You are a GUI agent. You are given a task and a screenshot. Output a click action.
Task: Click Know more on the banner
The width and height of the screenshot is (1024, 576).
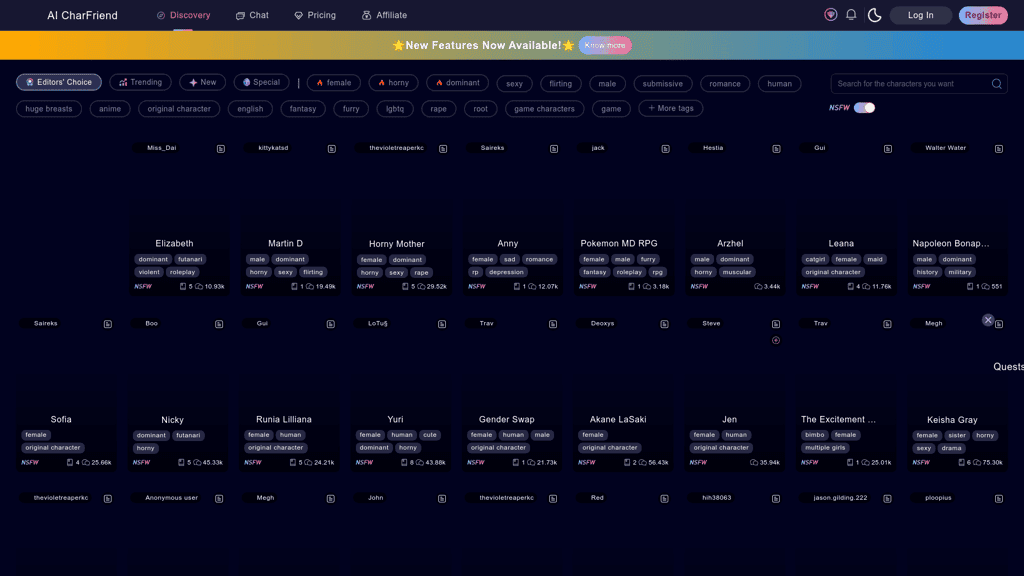[605, 45]
